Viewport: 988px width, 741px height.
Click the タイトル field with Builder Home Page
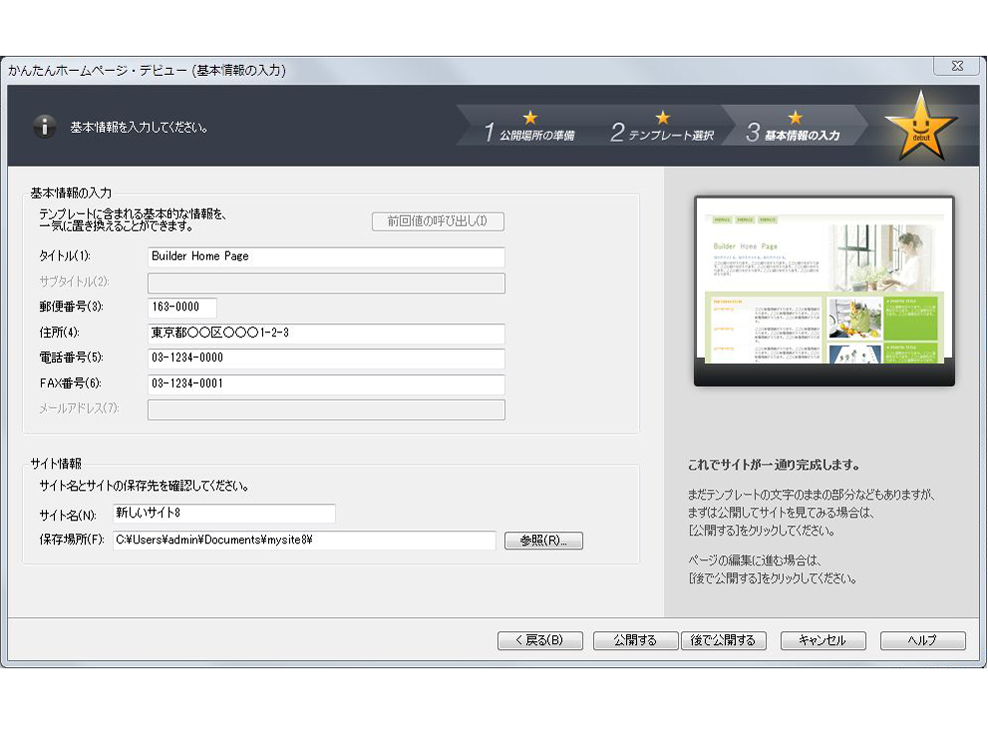click(326, 257)
